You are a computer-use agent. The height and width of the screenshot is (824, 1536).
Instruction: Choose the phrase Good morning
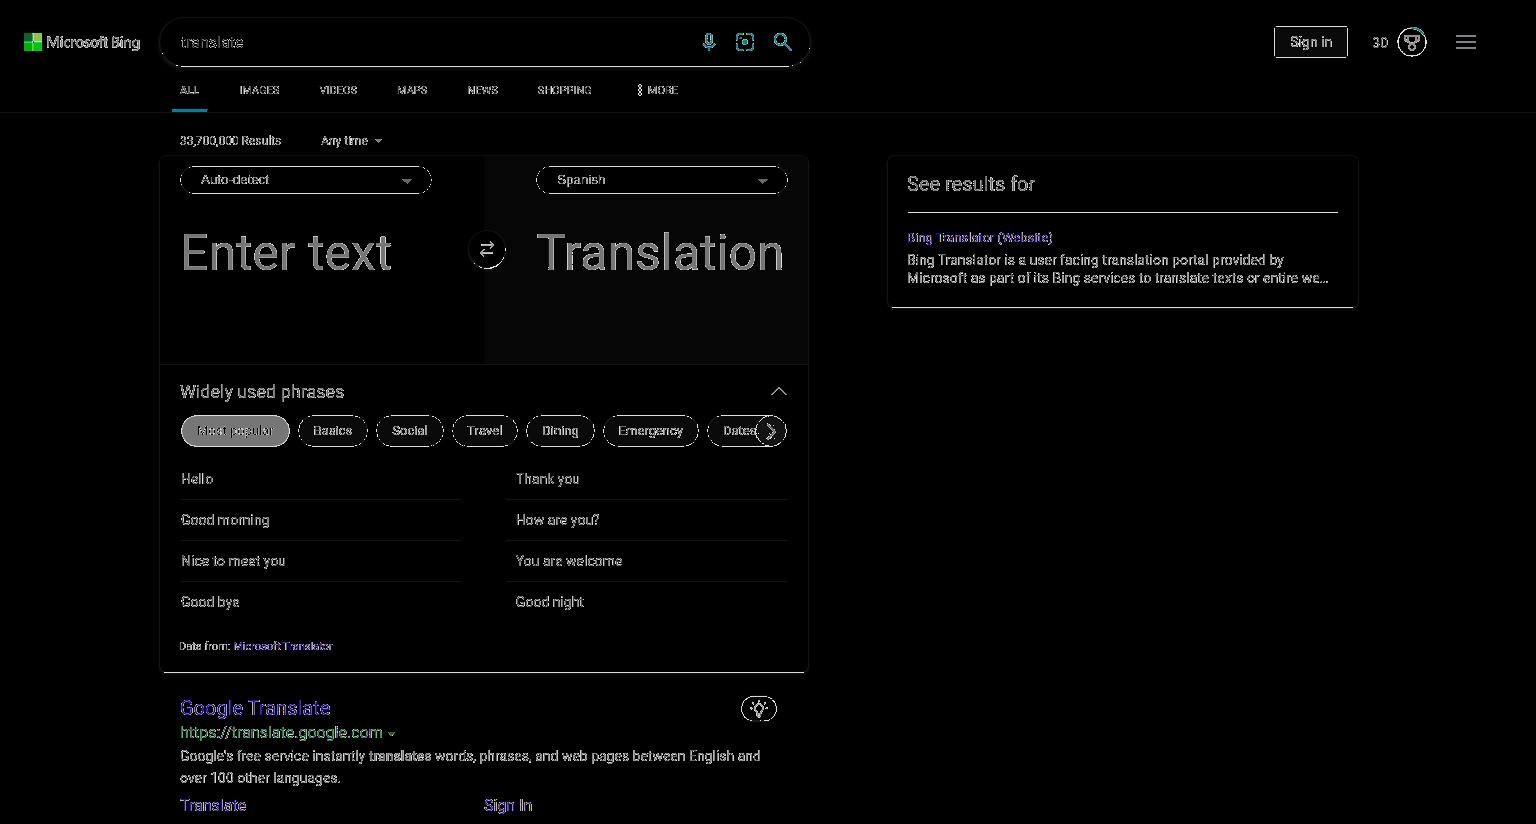click(x=225, y=520)
